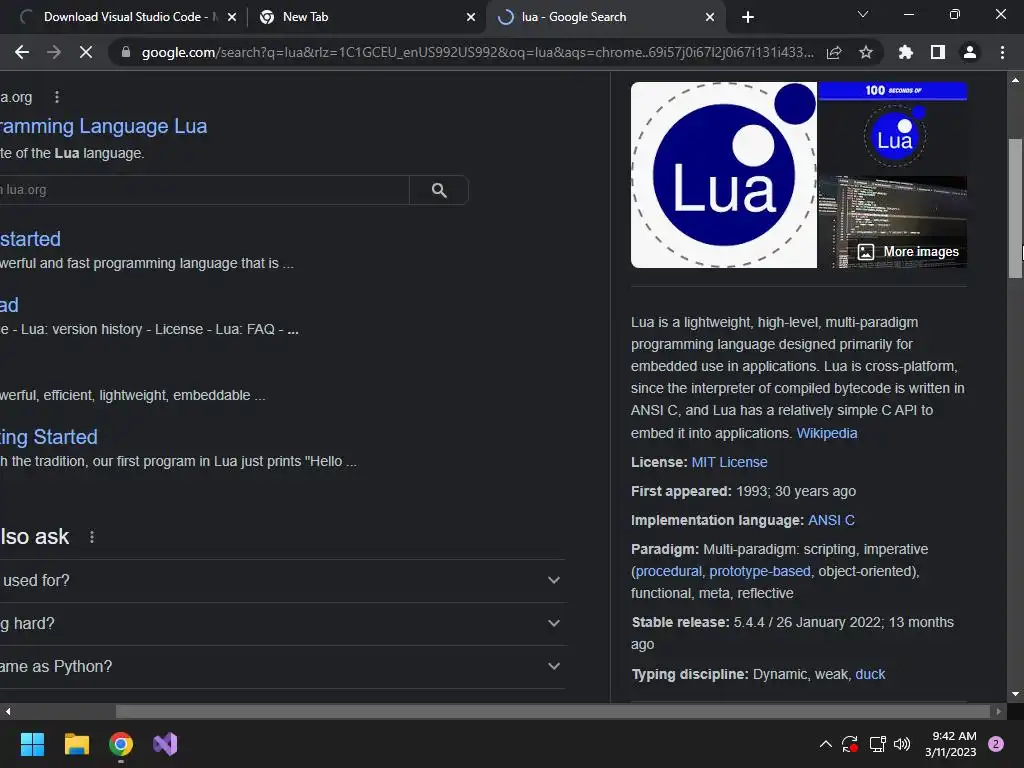Open the MIT License link
The image size is (1024, 768).
(729, 462)
